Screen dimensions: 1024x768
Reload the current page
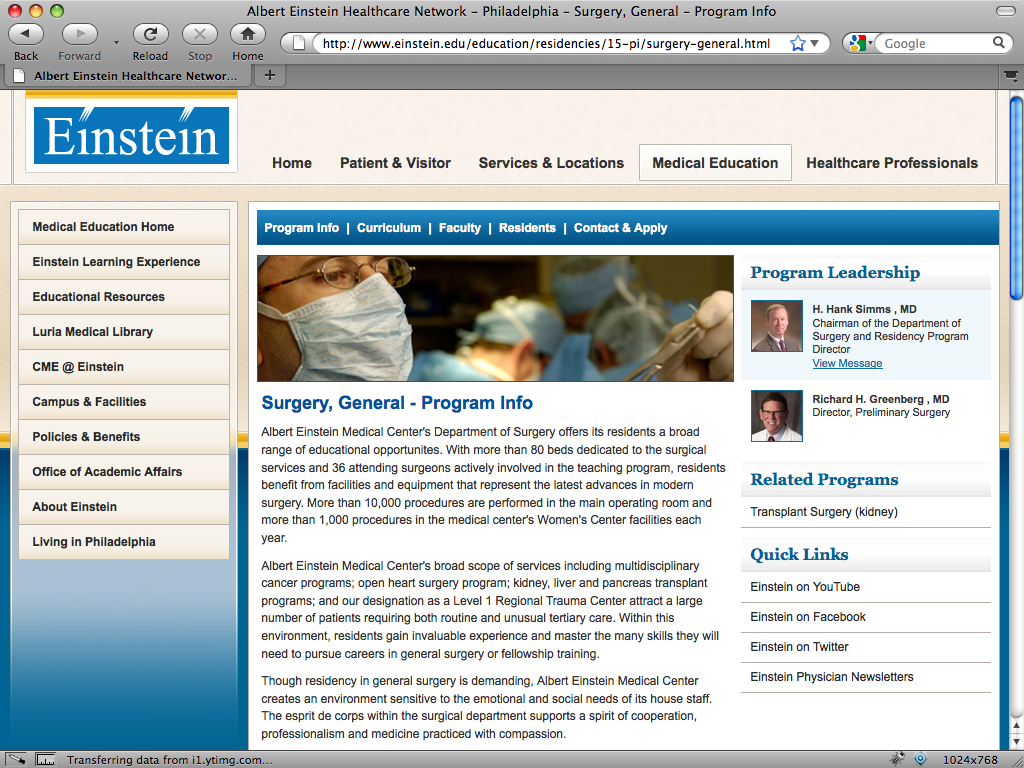(x=150, y=34)
